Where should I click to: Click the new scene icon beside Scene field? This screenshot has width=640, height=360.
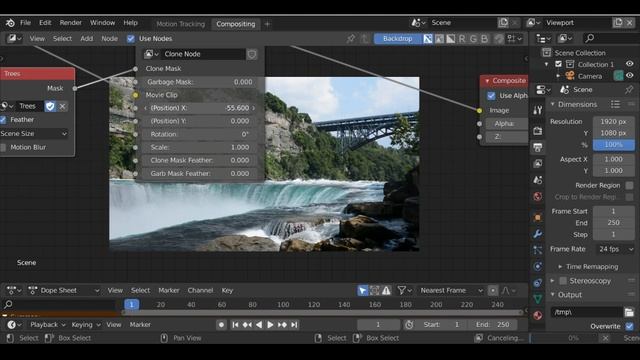[503, 23]
